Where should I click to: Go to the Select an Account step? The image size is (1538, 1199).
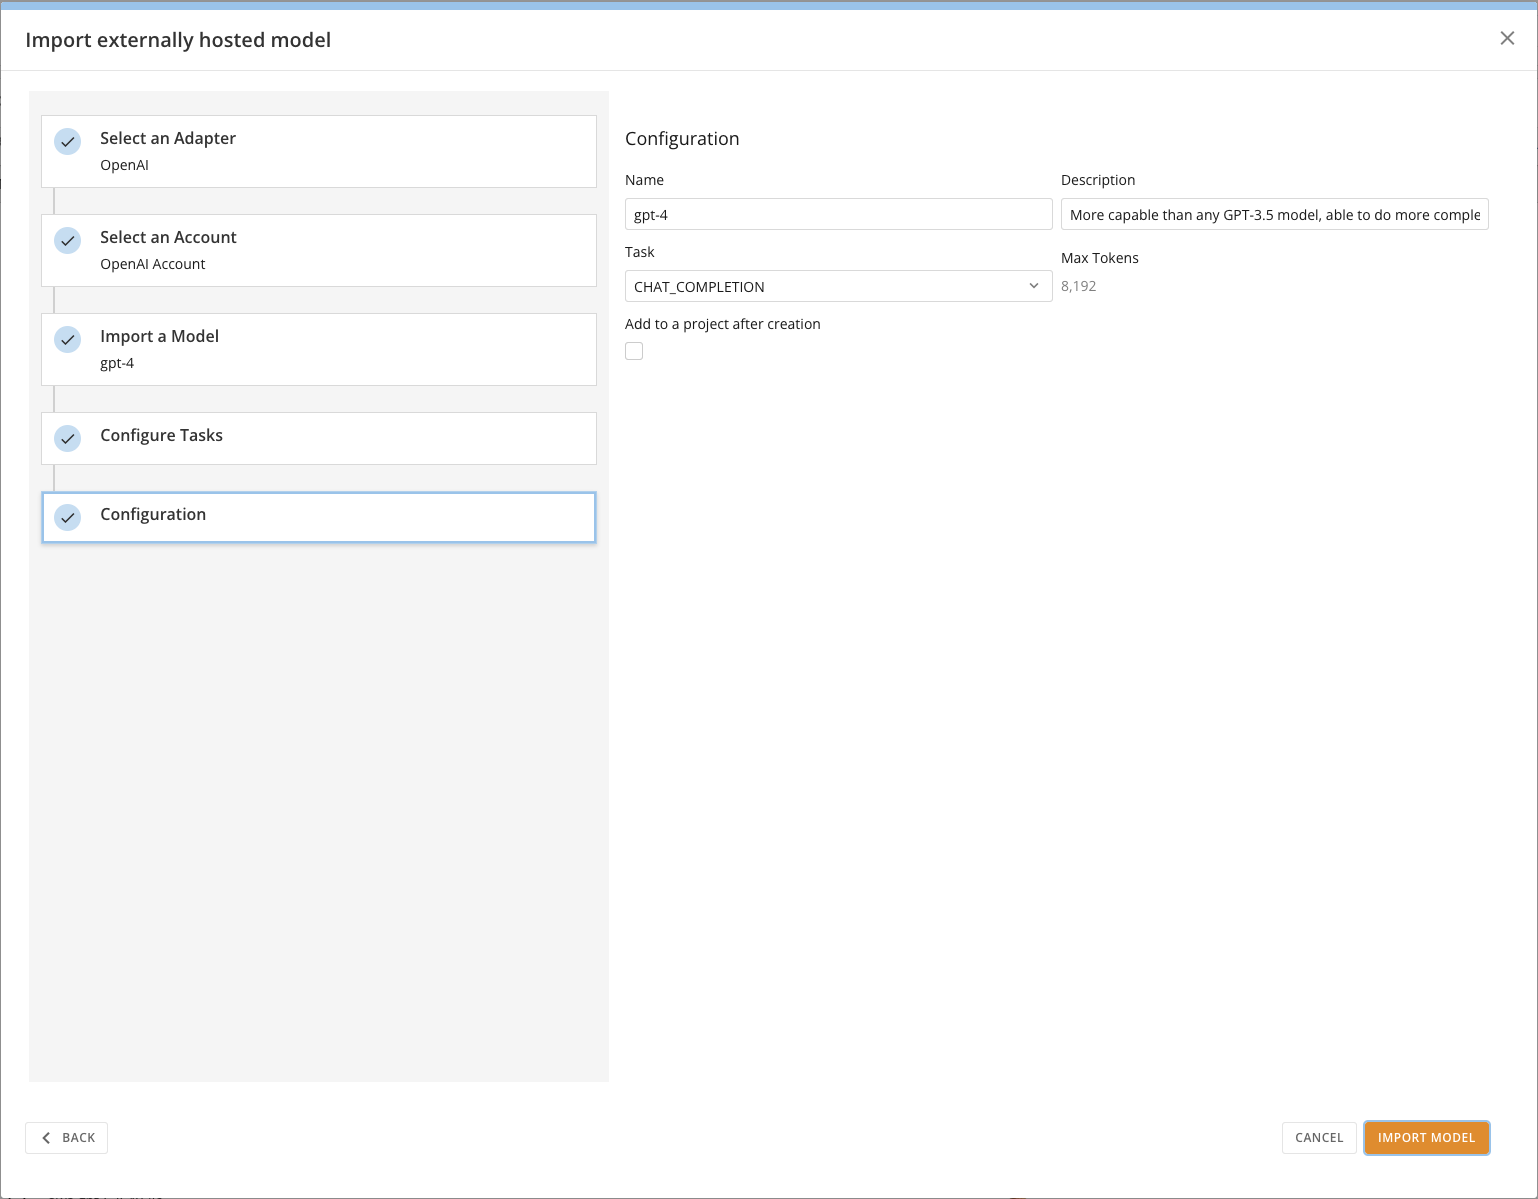click(319, 250)
